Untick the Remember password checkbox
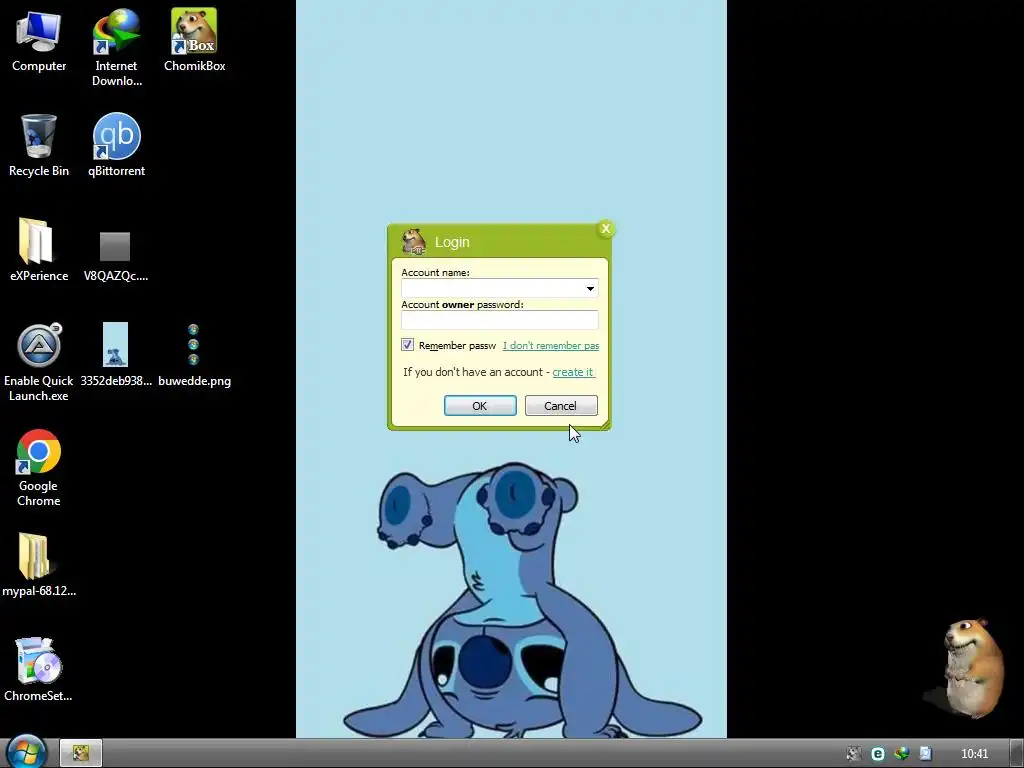This screenshot has width=1024, height=768. 407,345
